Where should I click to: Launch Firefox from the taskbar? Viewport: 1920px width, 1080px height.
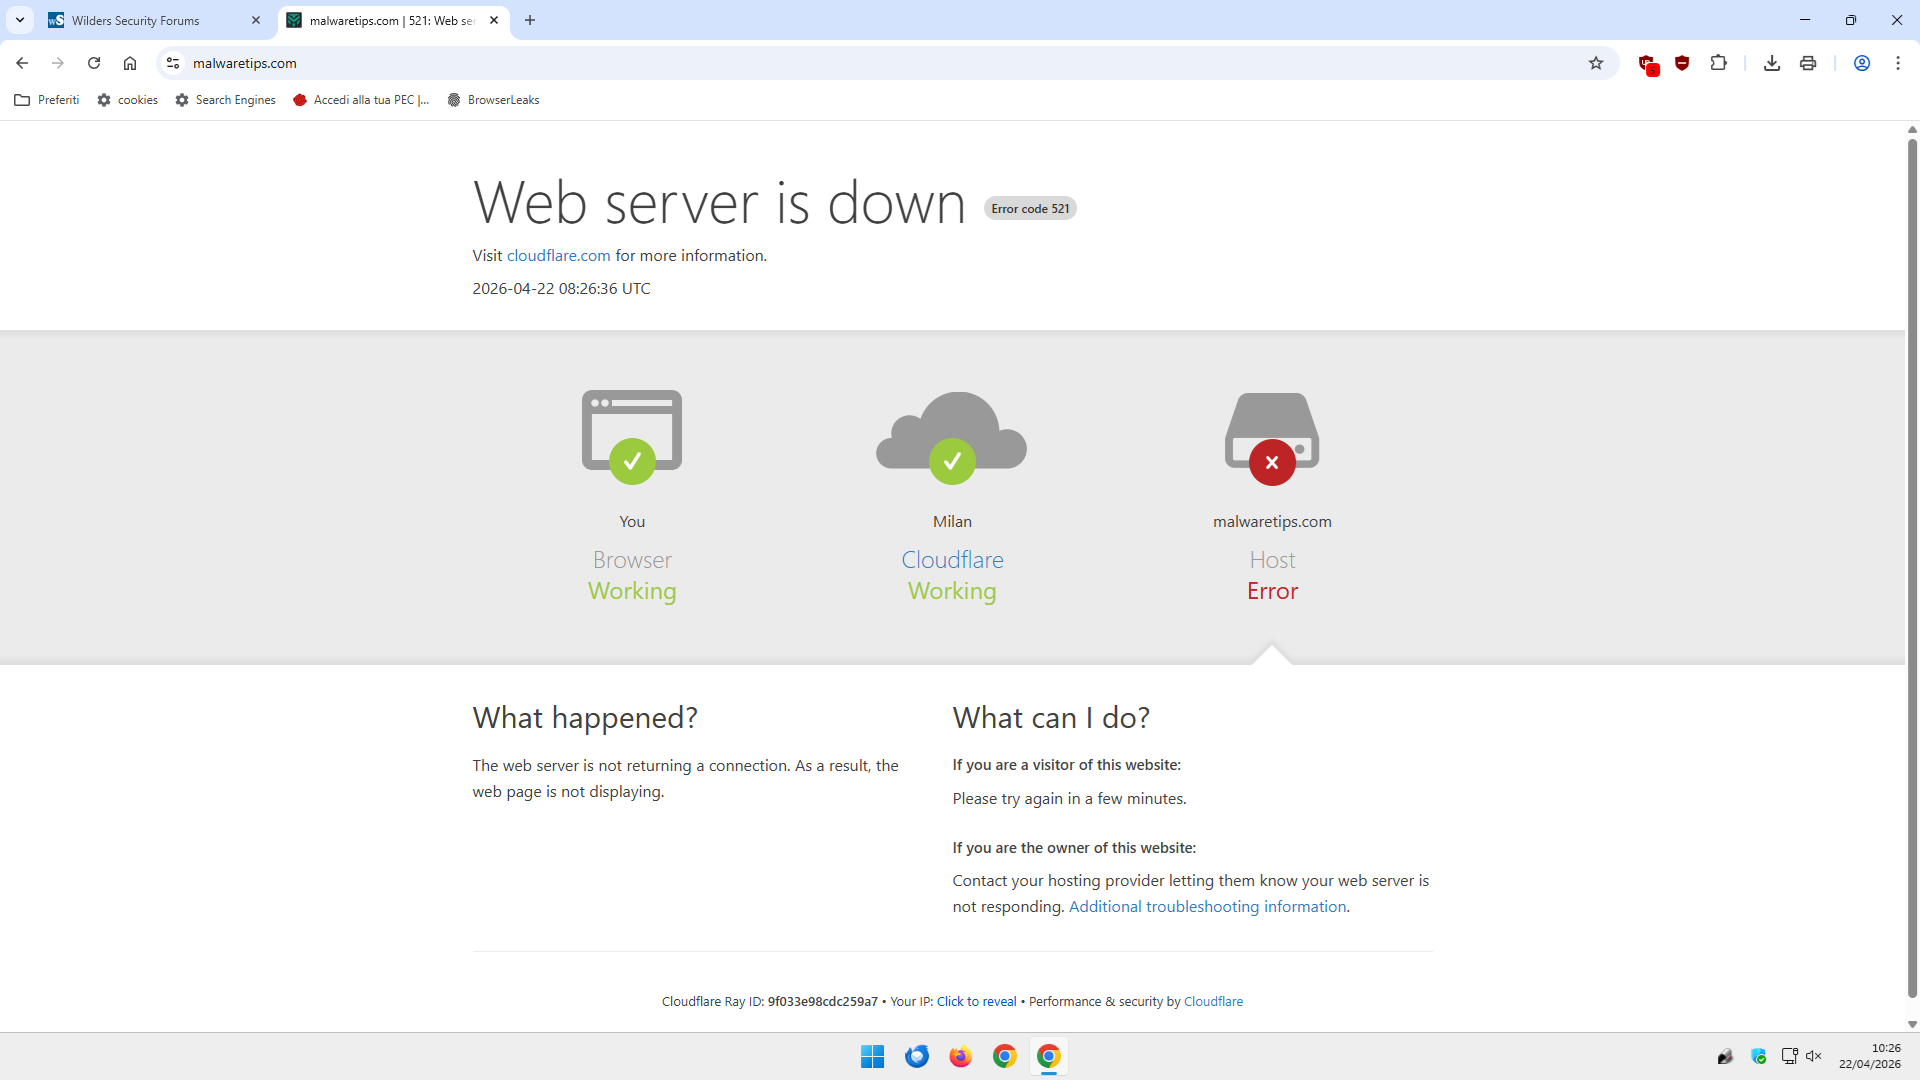pyautogui.click(x=961, y=1057)
